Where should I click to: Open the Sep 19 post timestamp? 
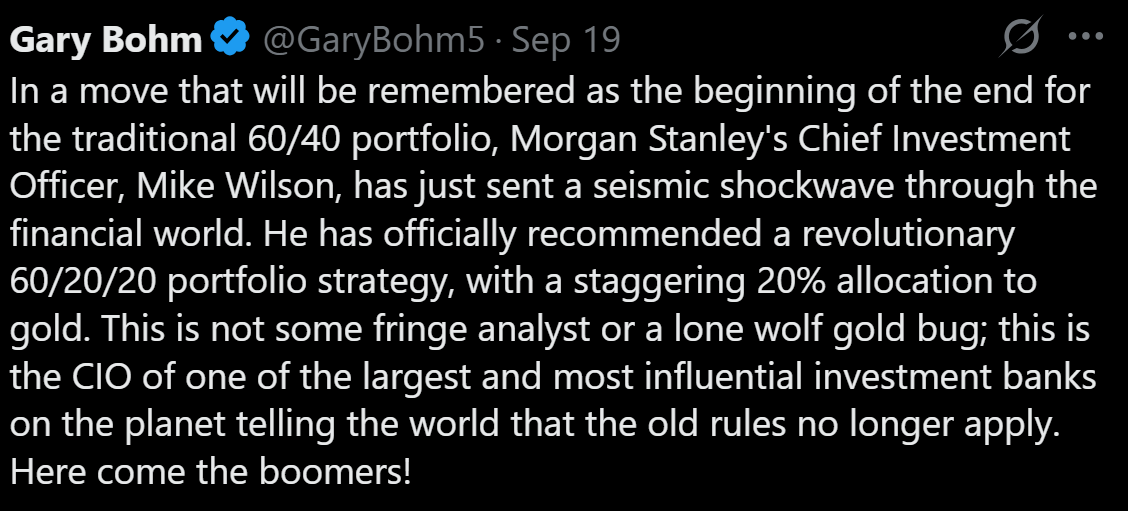tap(573, 40)
